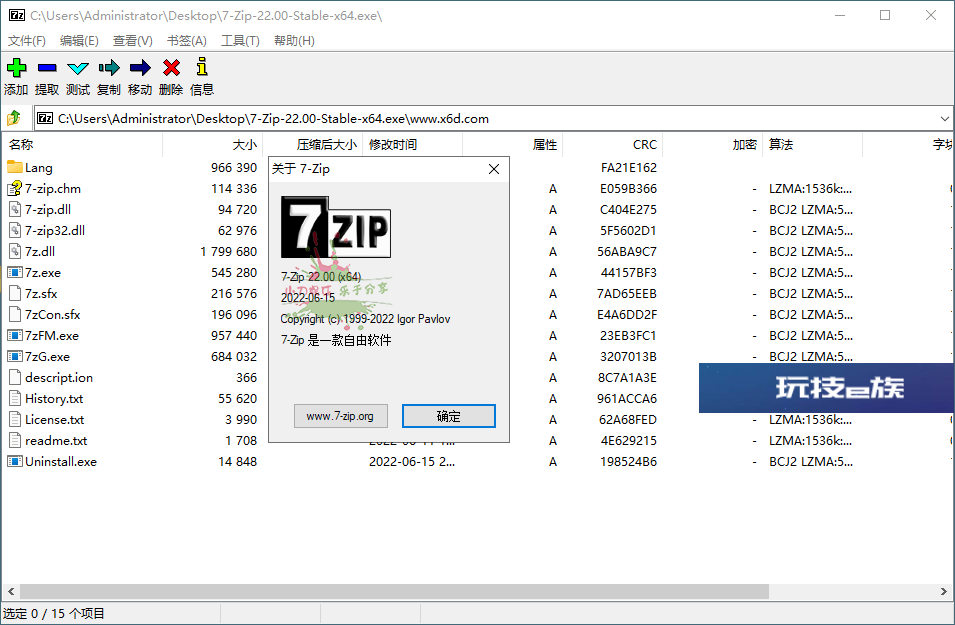
Task: Click size value 957 440
Action: (x=234, y=336)
